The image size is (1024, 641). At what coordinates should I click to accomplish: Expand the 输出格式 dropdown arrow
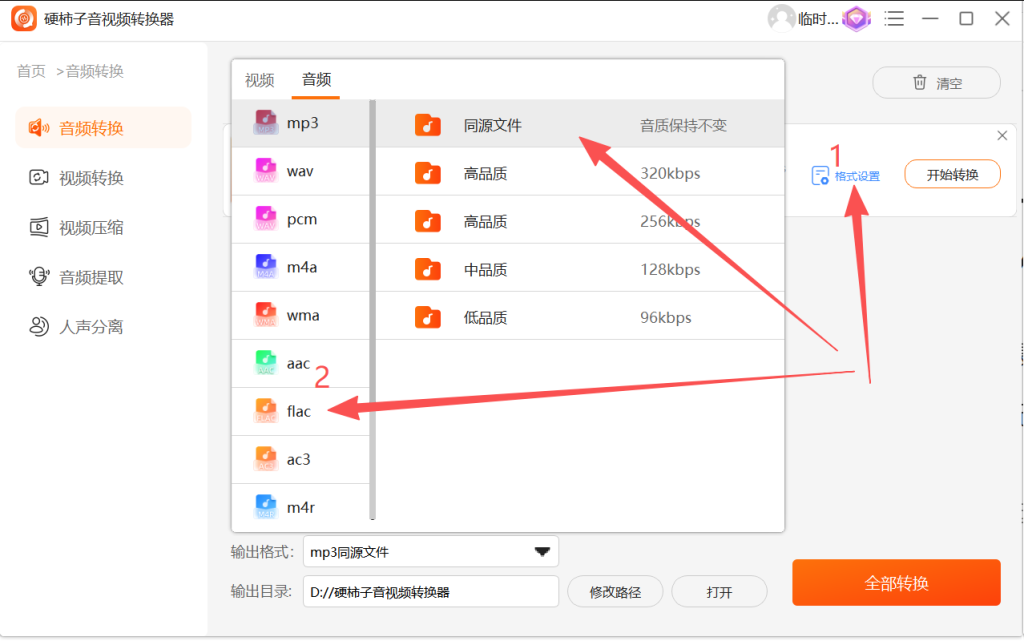point(542,552)
